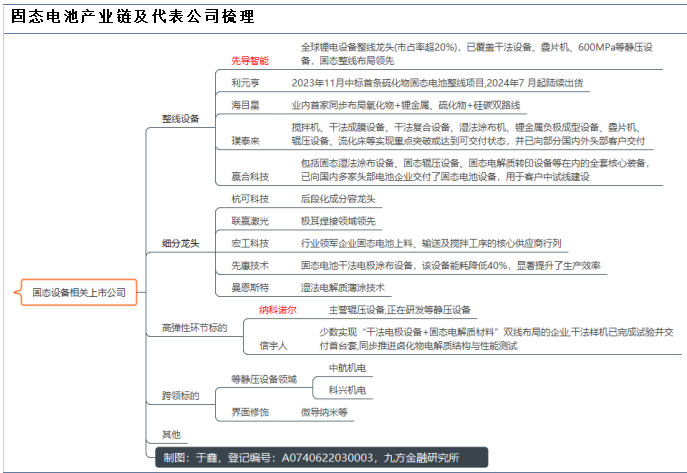
Task: Click the 曼恩斯特 node
Action: [250, 288]
